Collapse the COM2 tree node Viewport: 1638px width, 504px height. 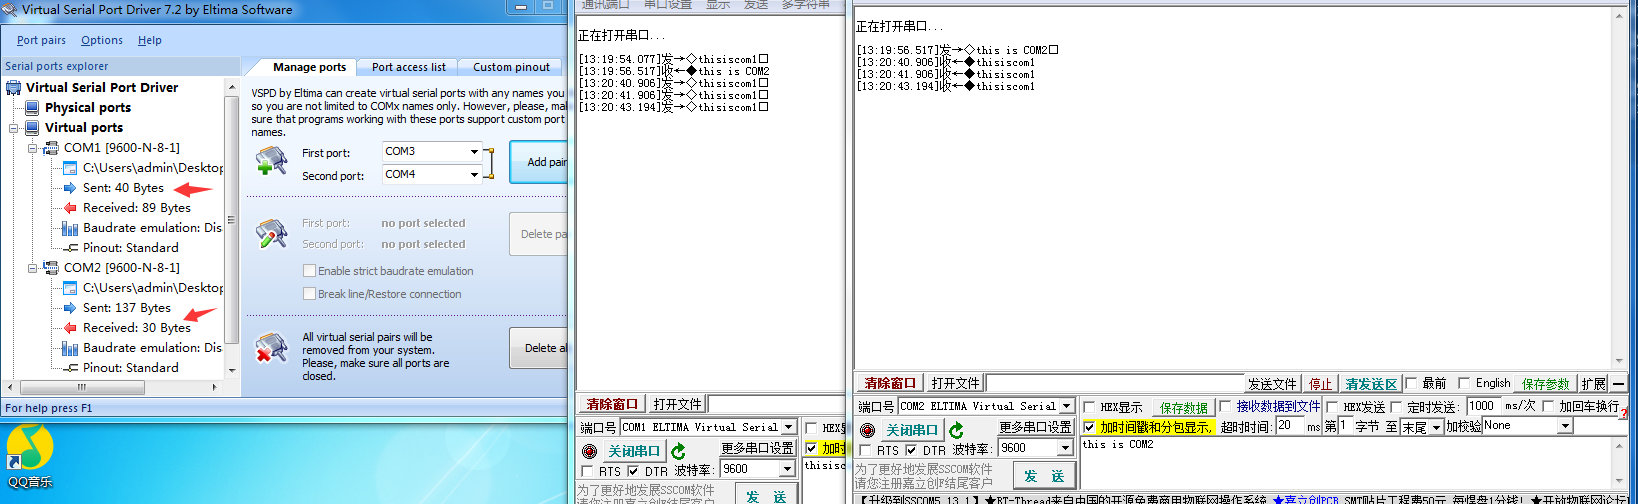[x=33, y=268]
